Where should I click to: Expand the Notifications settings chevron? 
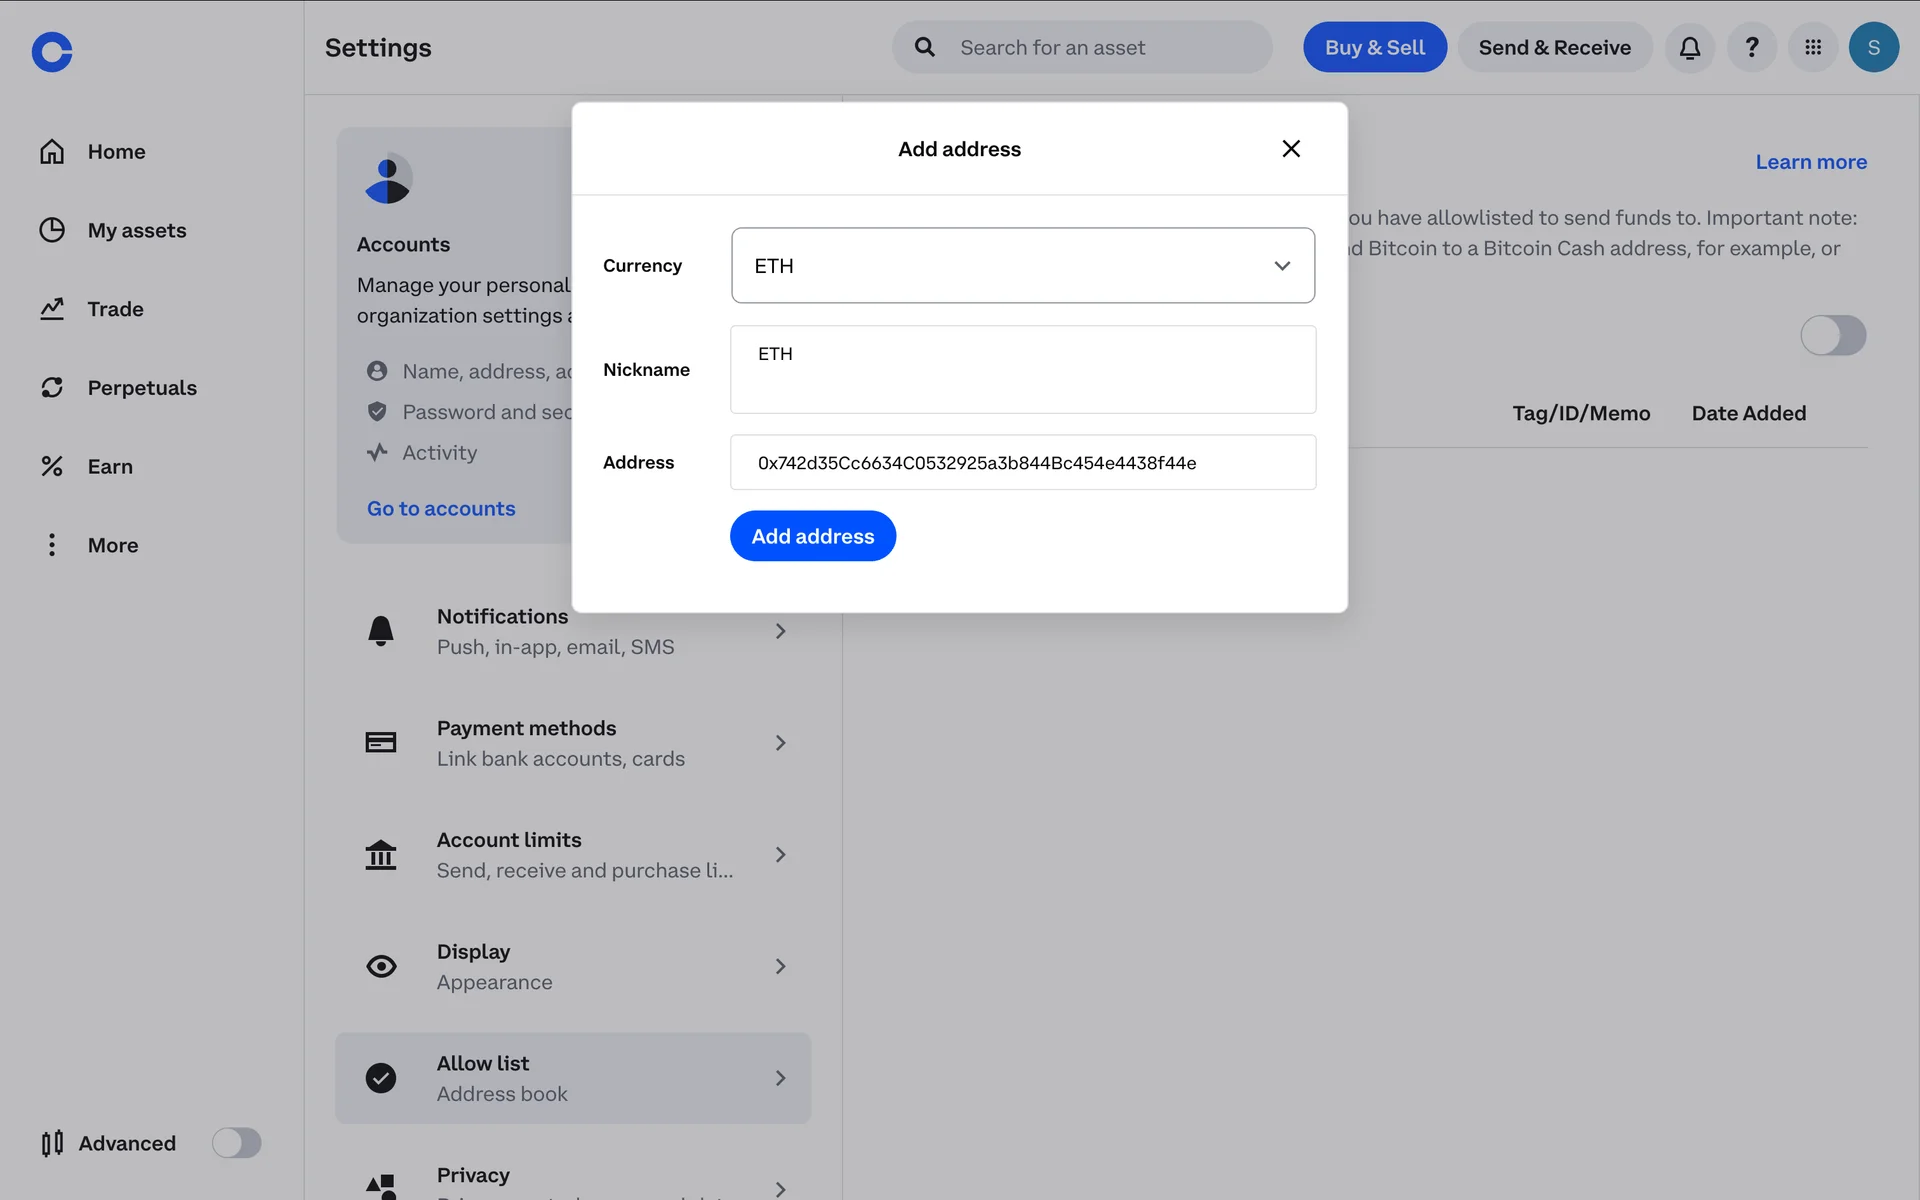click(781, 631)
